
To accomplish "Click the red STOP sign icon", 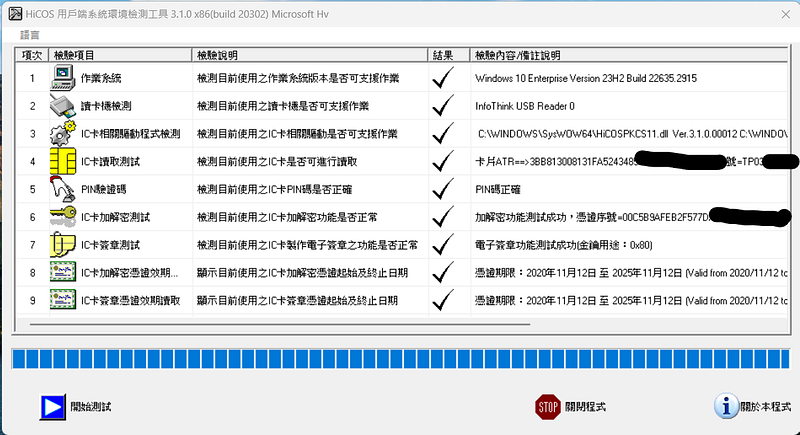I will tap(548, 407).
